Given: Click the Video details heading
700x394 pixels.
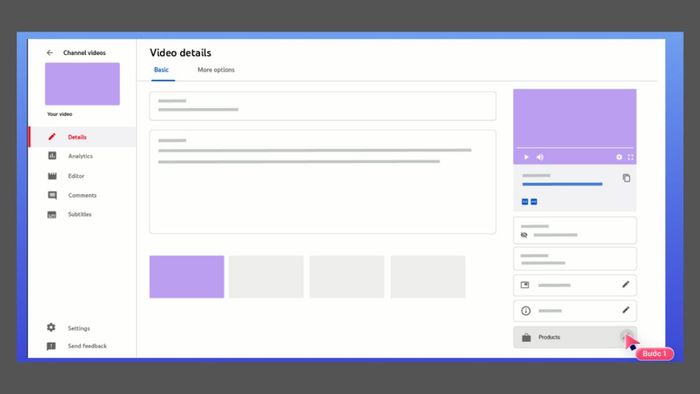Looking at the screenshot, I should click(x=180, y=53).
